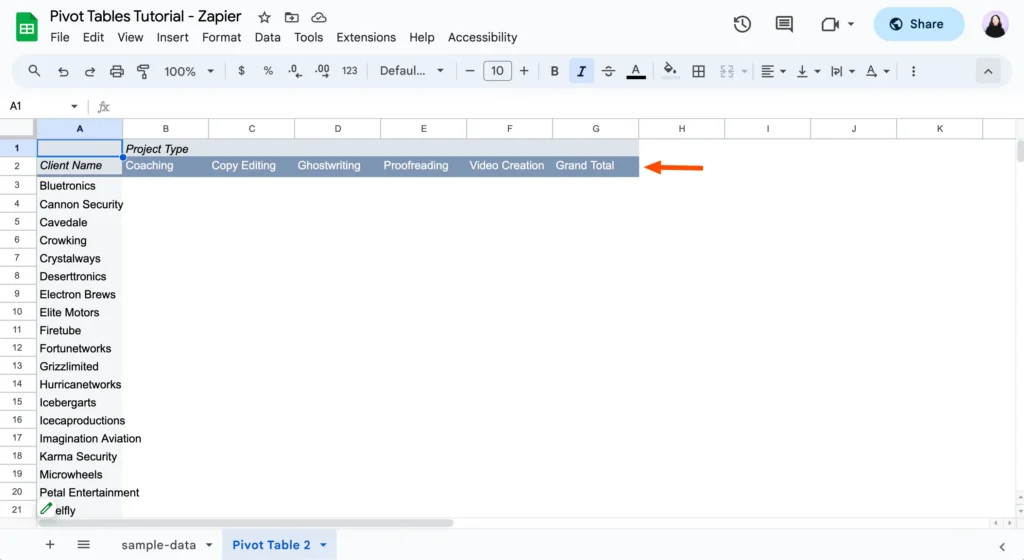The width and height of the screenshot is (1024, 560).
Task: Toggle strikethrough formatting
Action: (x=608, y=71)
